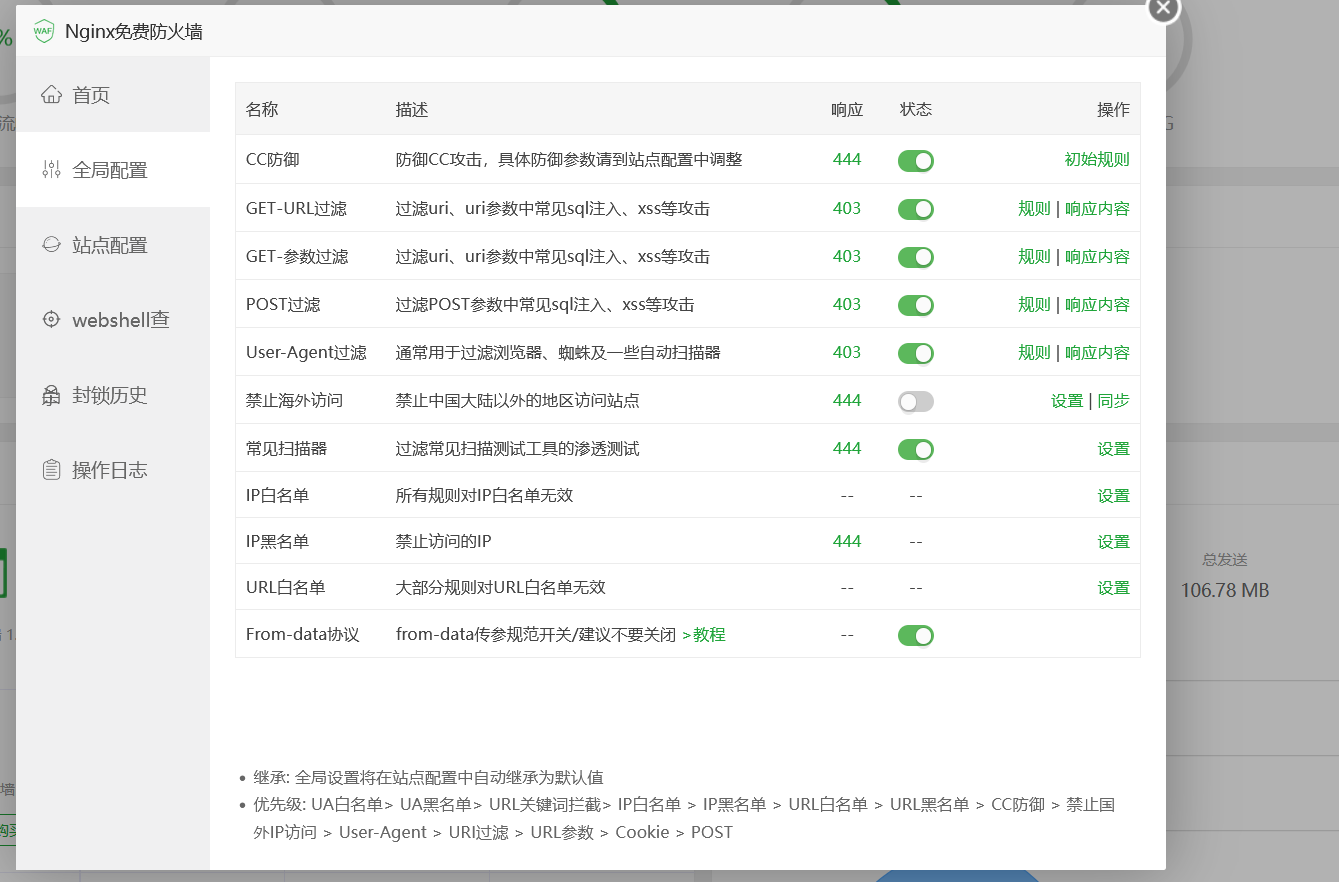Select the 全局配置 sidebar tab
1339x882 pixels.
tap(113, 170)
